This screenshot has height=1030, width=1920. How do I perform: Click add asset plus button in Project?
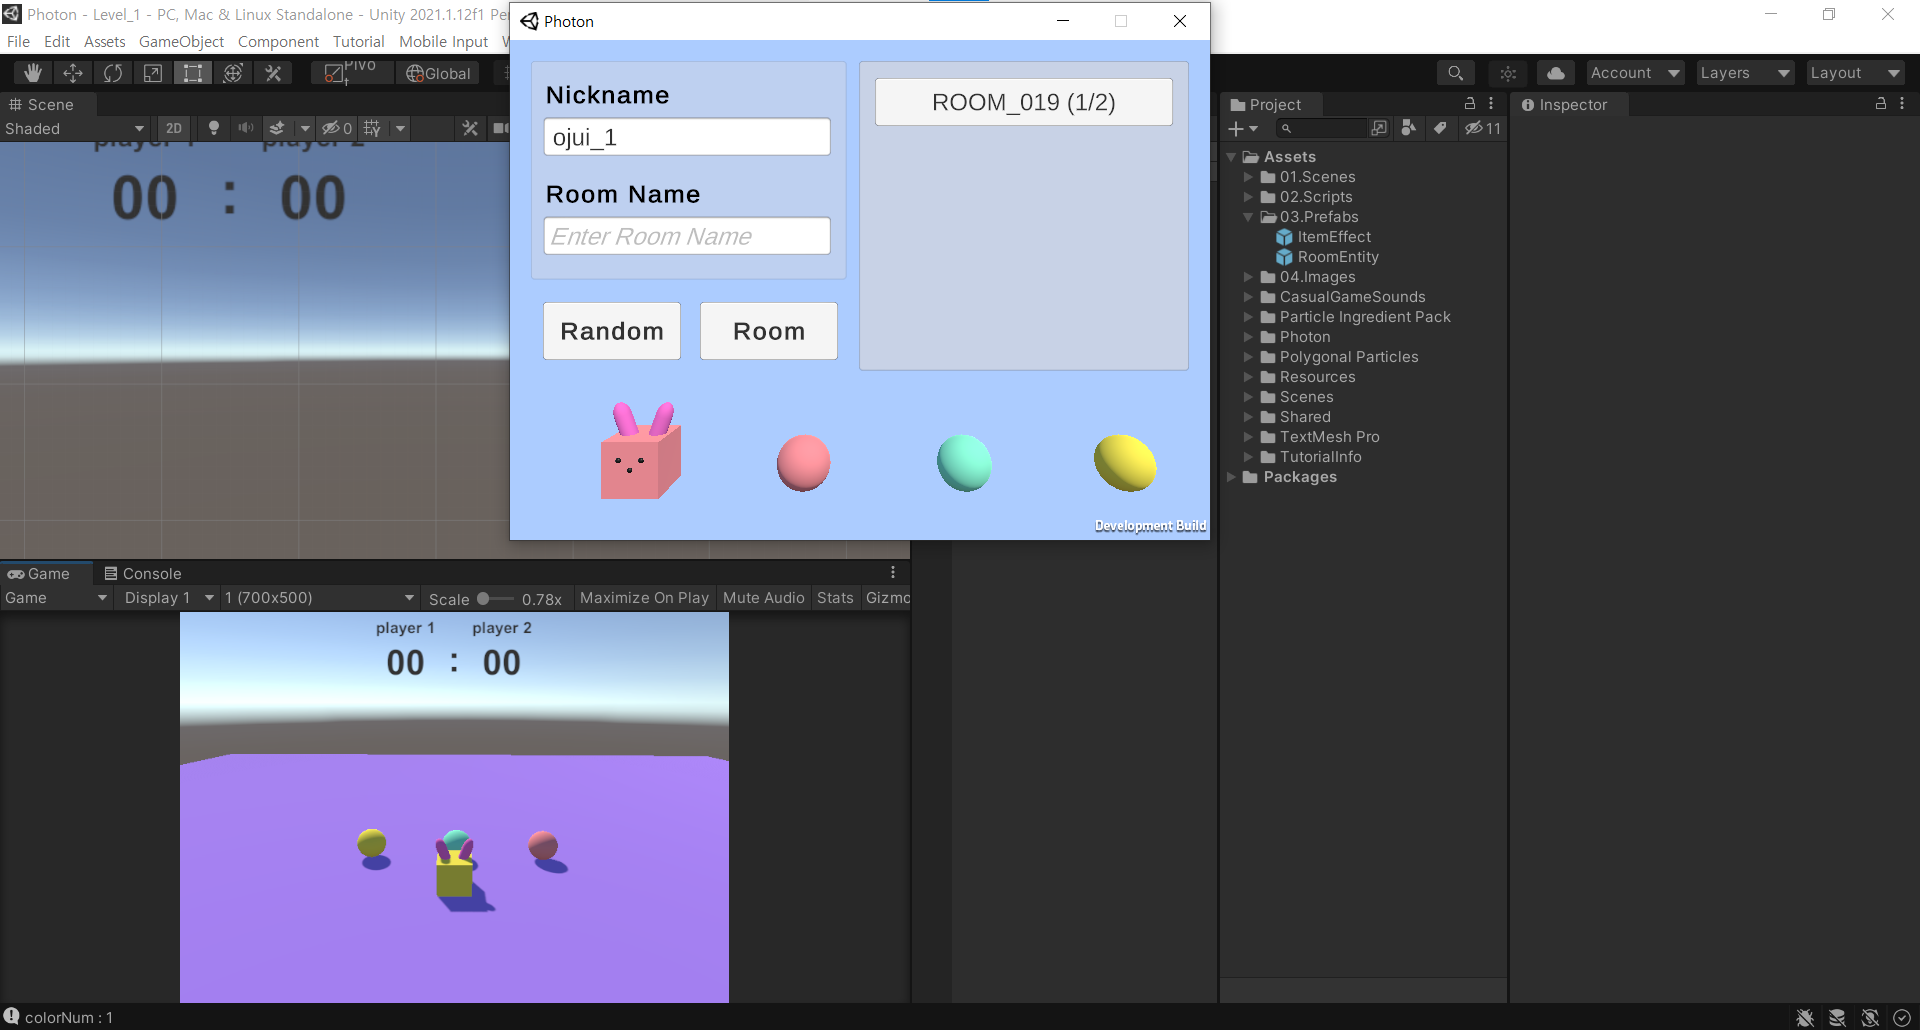[x=1243, y=128]
